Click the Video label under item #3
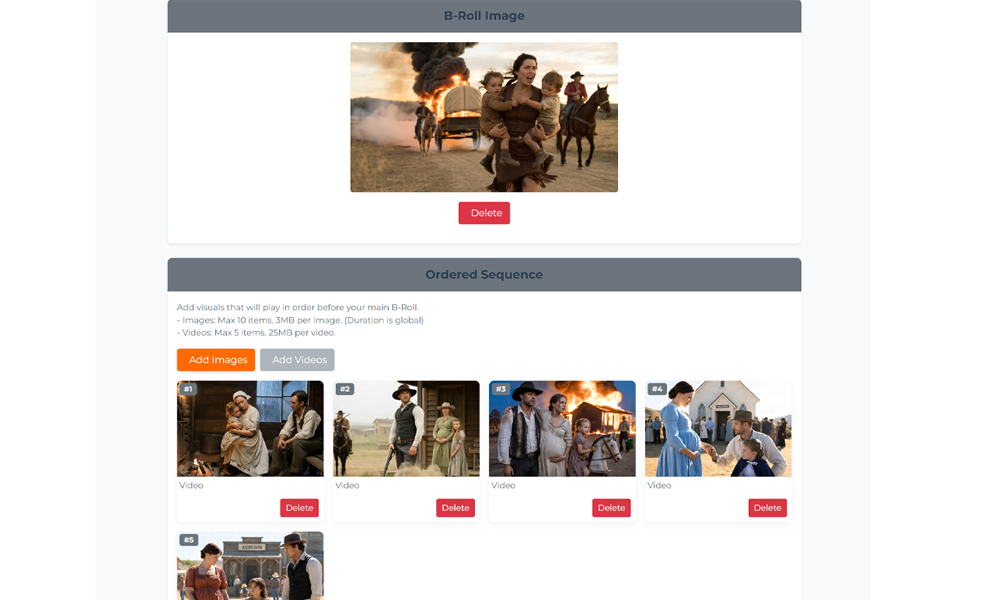The image size is (1000, 600). 503,485
